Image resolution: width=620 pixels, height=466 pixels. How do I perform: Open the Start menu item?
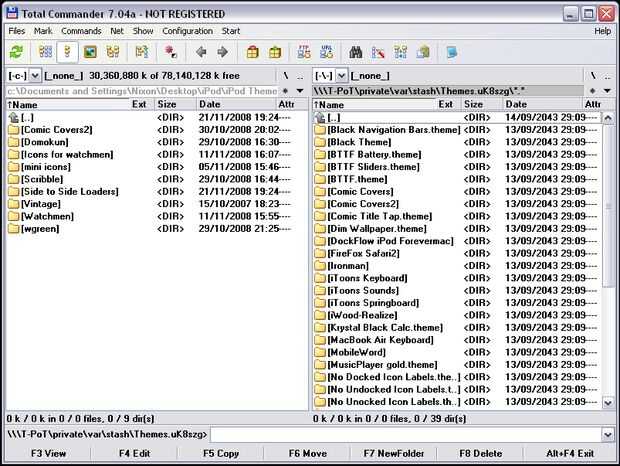[x=231, y=31]
